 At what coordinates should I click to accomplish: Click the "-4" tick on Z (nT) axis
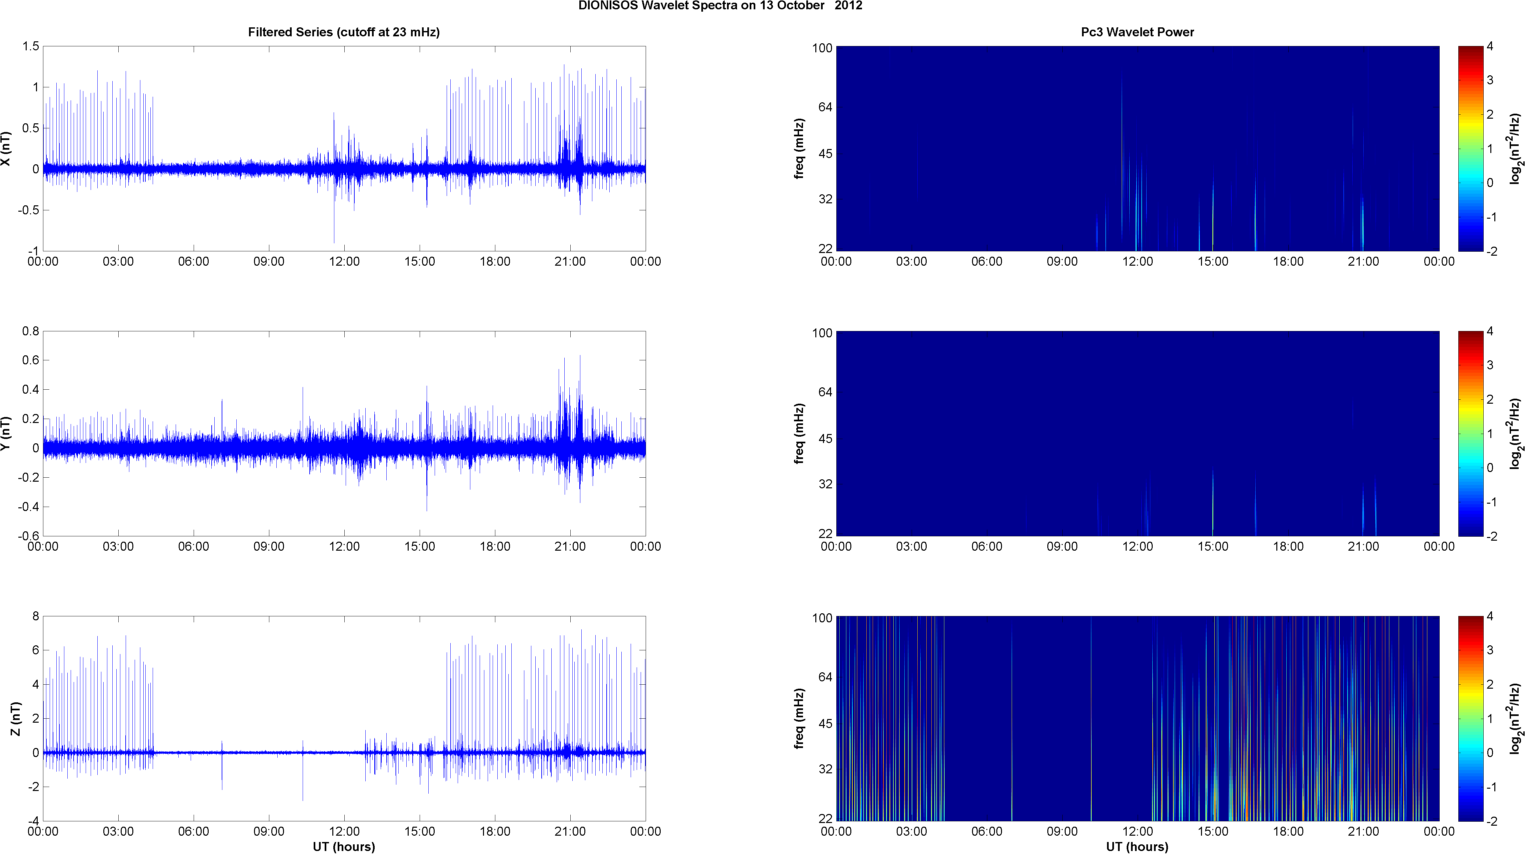pos(34,822)
